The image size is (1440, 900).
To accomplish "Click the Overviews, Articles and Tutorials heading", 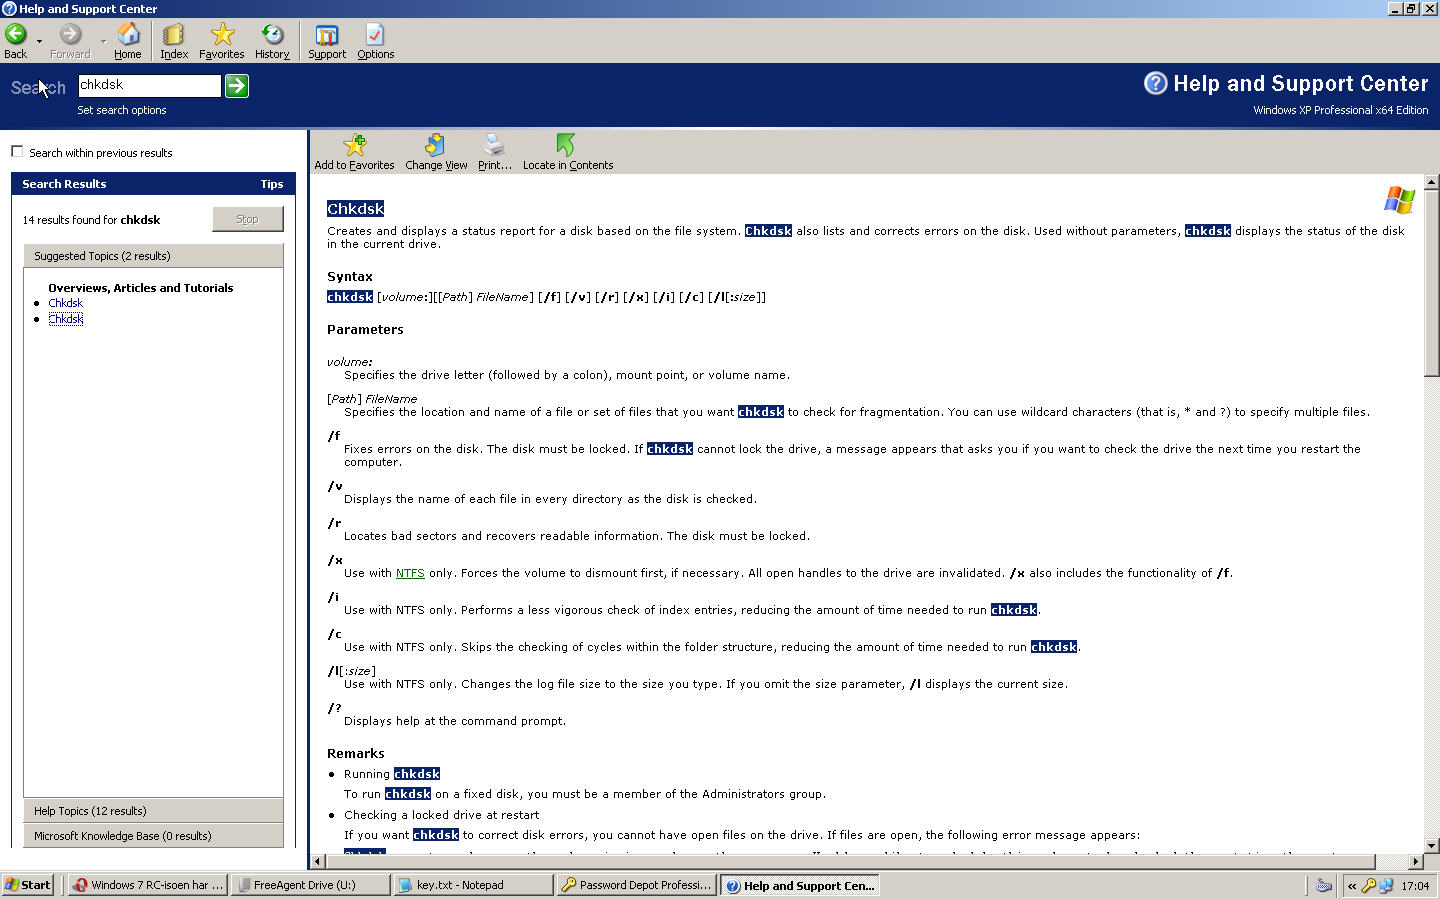I will [x=140, y=288].
